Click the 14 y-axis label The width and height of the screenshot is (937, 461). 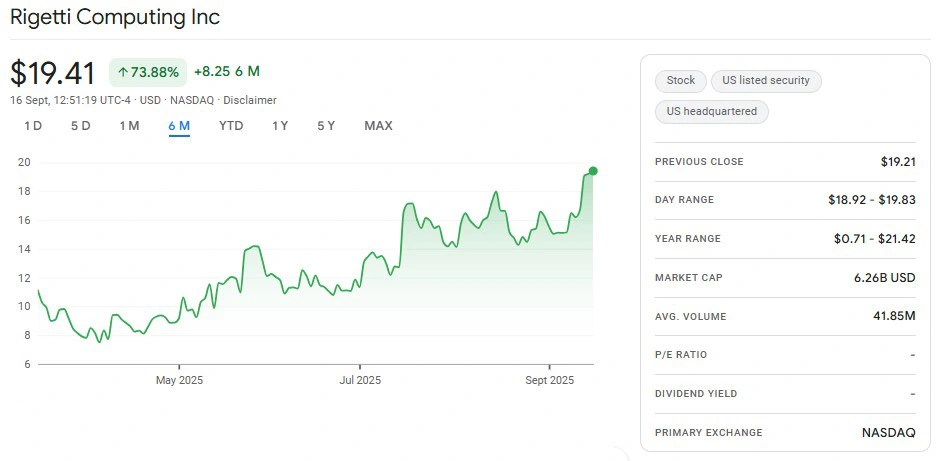tap(25, 249)
